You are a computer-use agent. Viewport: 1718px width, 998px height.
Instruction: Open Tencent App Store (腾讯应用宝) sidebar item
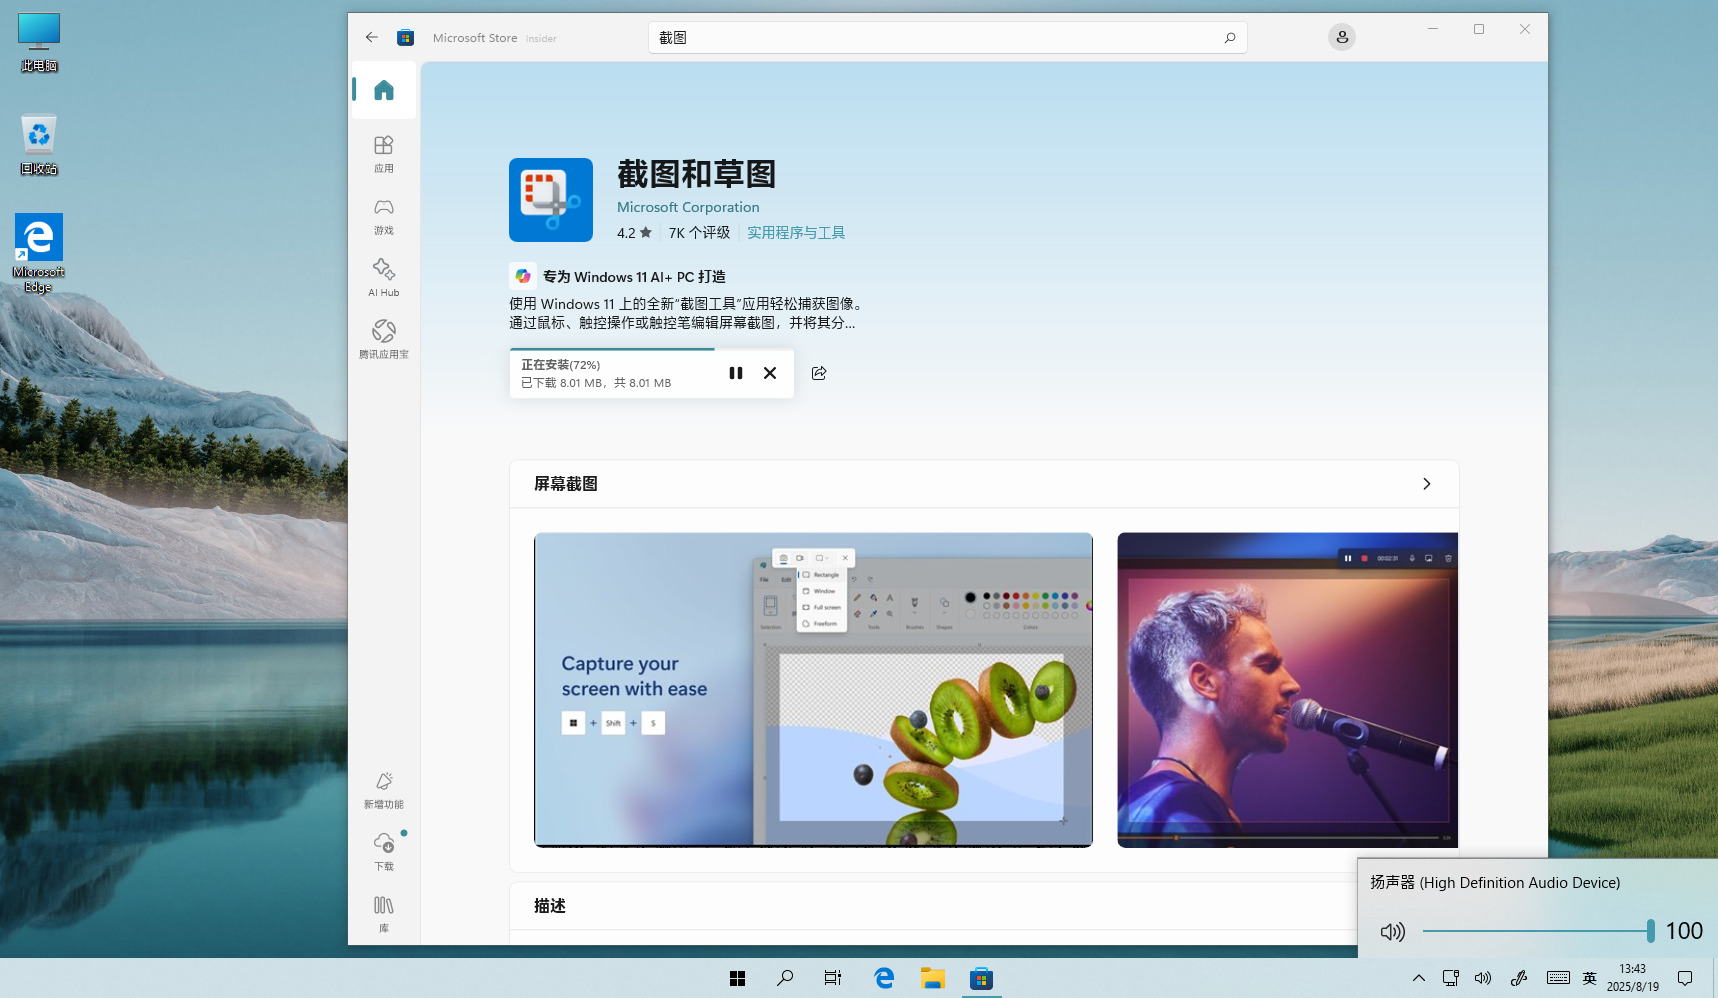coord(384,339)
